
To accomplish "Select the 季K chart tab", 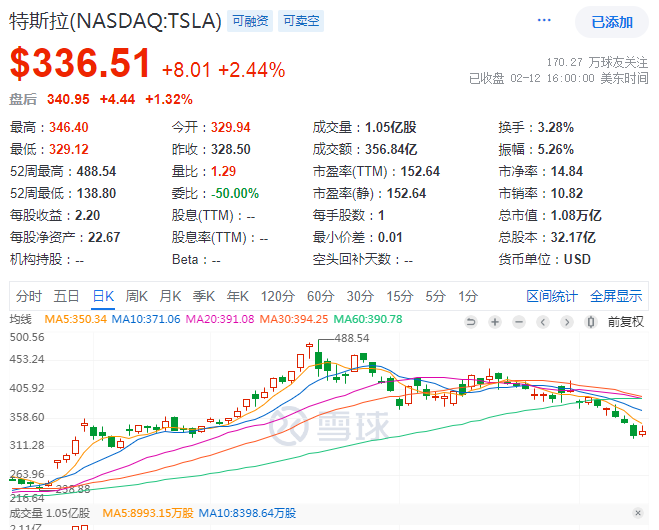I will tap(204, 296).
